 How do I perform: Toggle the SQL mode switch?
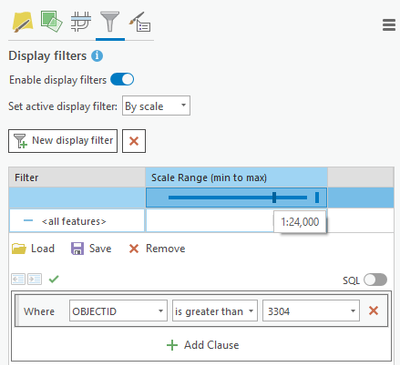(375, 280)
